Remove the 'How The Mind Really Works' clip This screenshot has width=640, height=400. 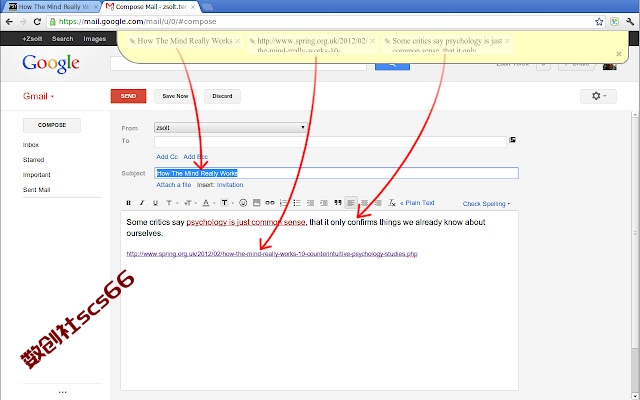237,41
